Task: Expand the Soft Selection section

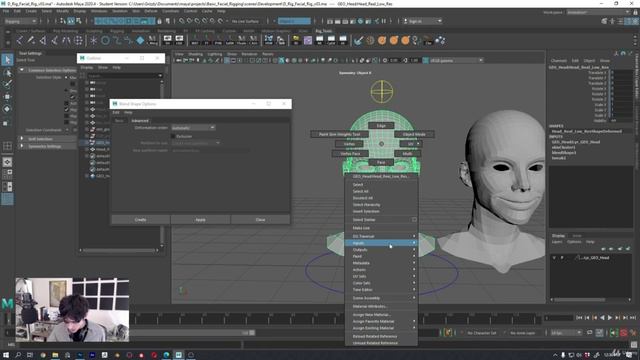Action: point(22,139)
